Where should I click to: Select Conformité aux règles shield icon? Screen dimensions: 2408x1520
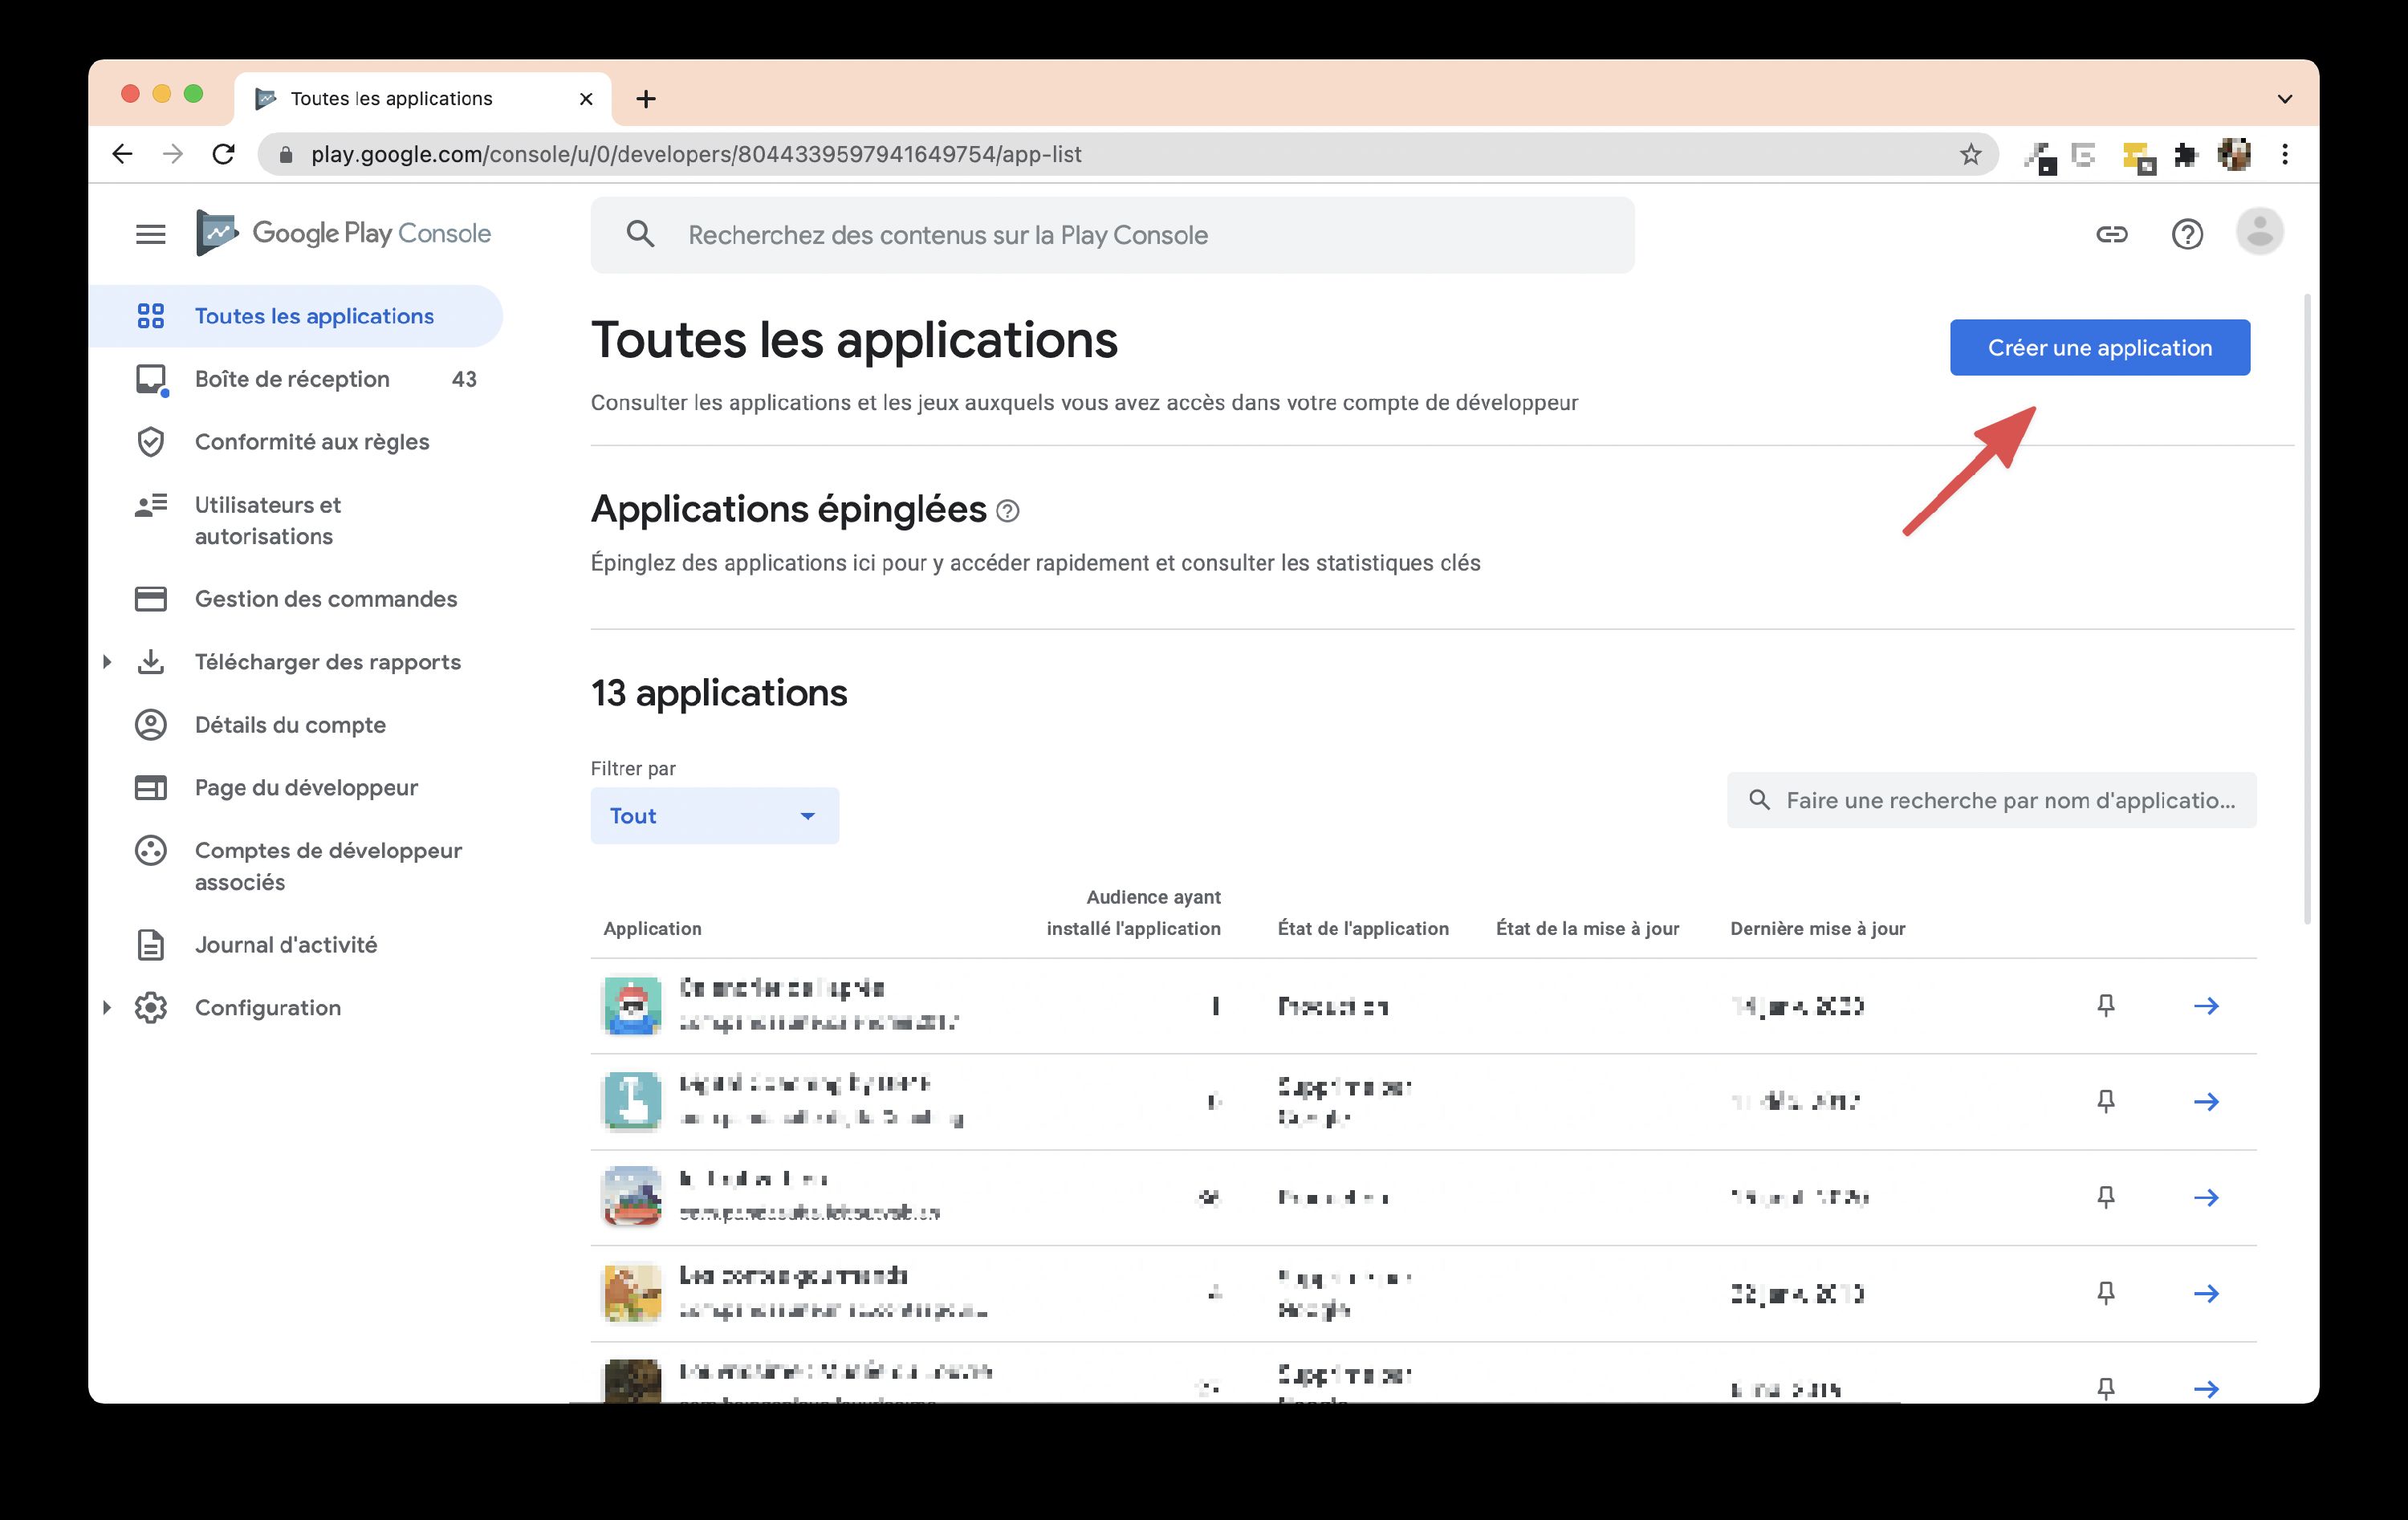(x=151, y=441)
